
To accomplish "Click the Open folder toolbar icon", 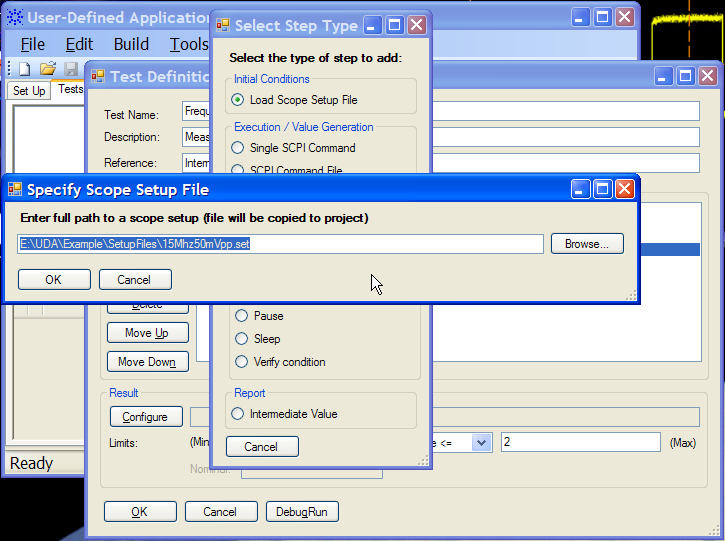I will point(47,69).
